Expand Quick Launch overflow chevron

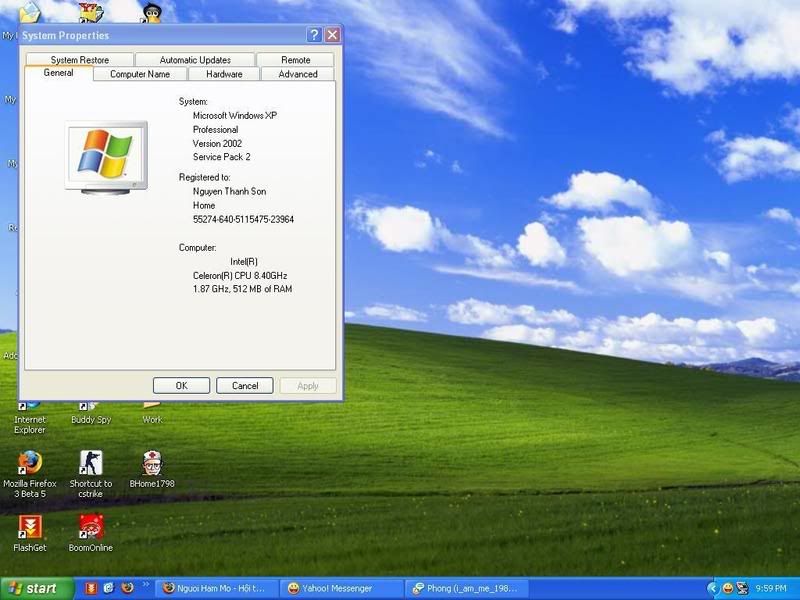tap(145, 584)
